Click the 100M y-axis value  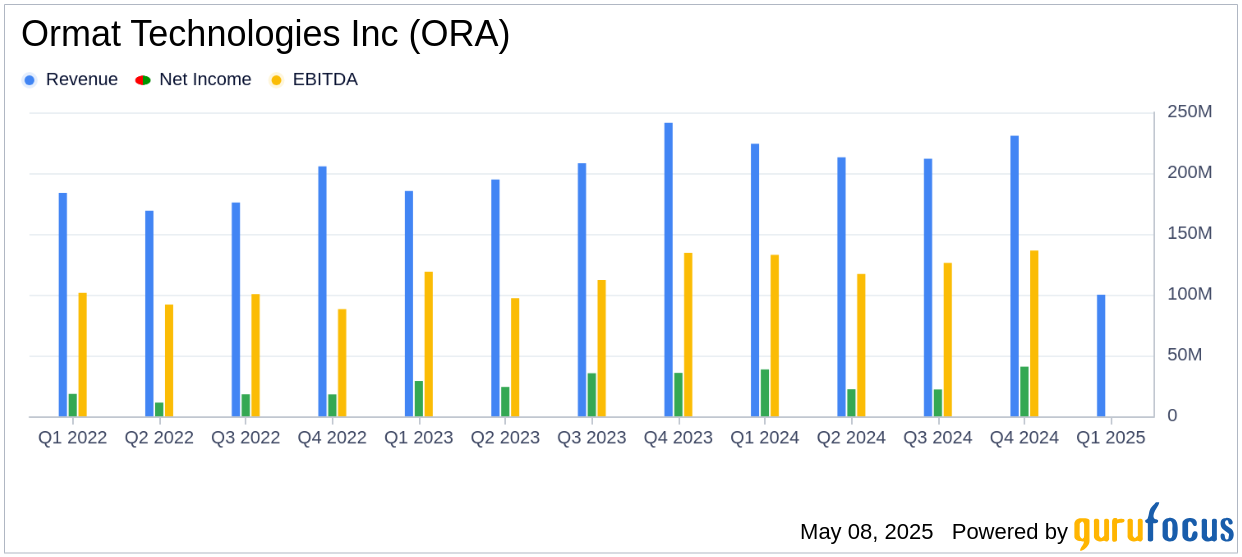[x=1190, y=294]
